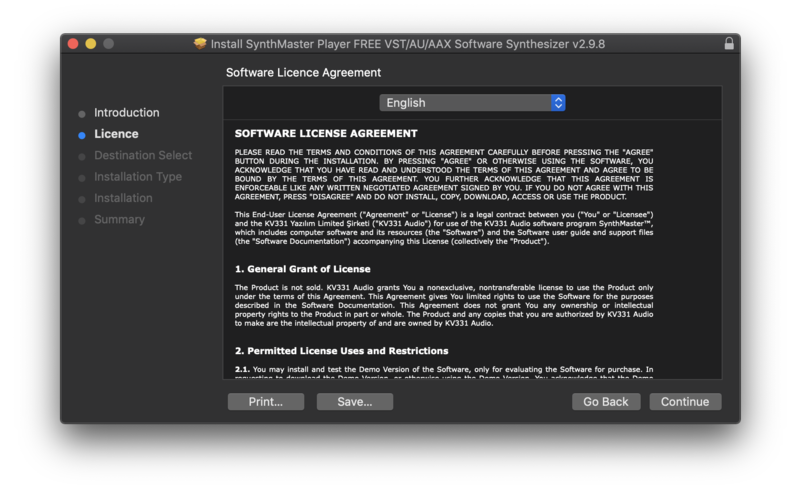Continue to the next installer step
This screenshot has width=800, height=493.
pos(685,402)
